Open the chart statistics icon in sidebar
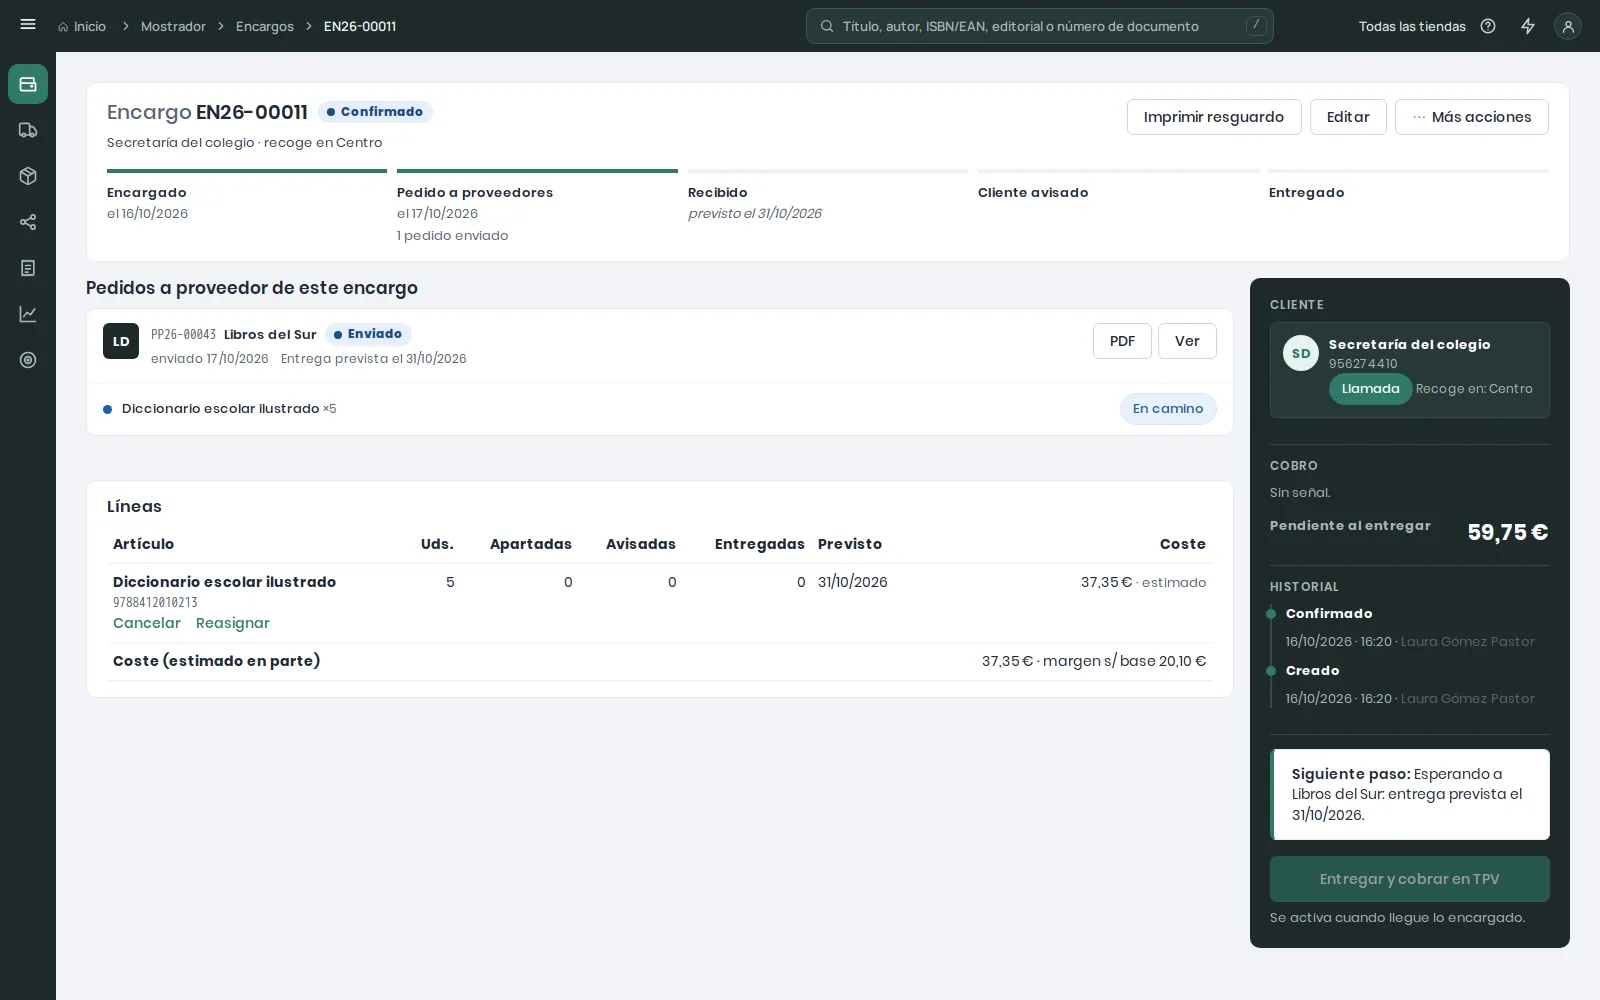The height and width of the screenshot is (1000, 1600). point(28,314)
